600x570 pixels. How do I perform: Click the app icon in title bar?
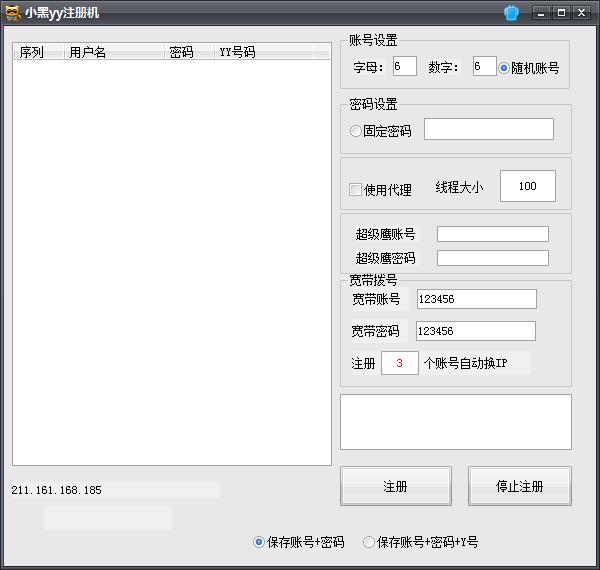click(12, 13)
